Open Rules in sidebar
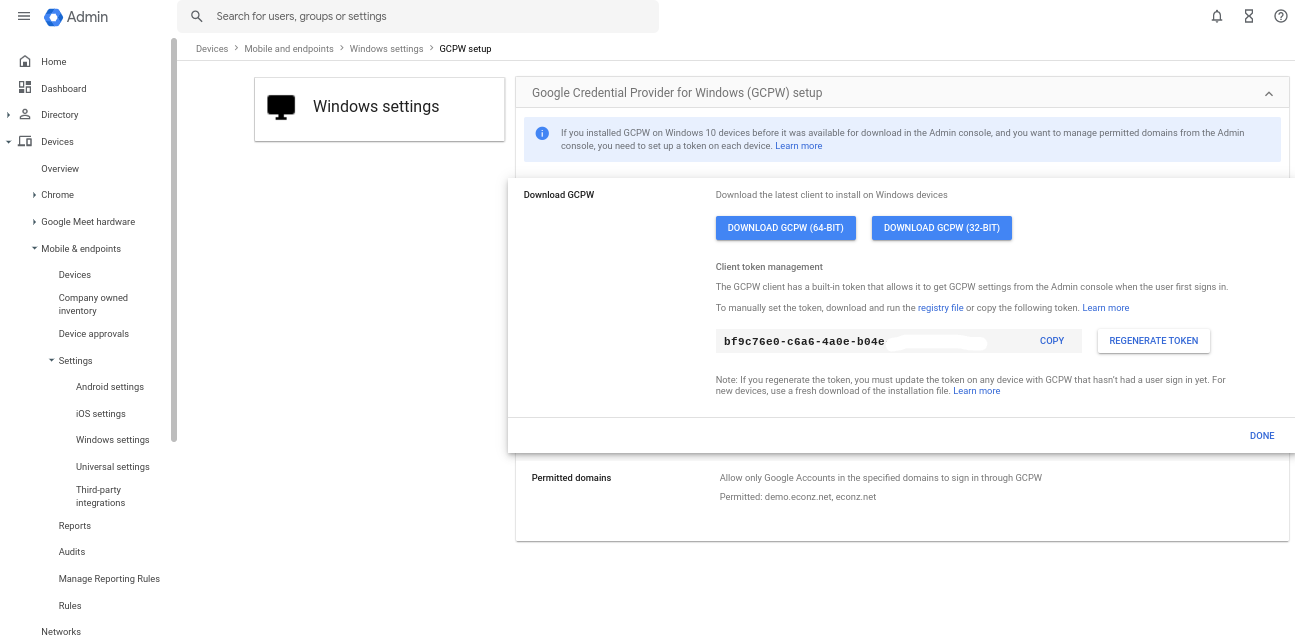The width and height of the screenshot is (1295, 643). tap(70, 606)
